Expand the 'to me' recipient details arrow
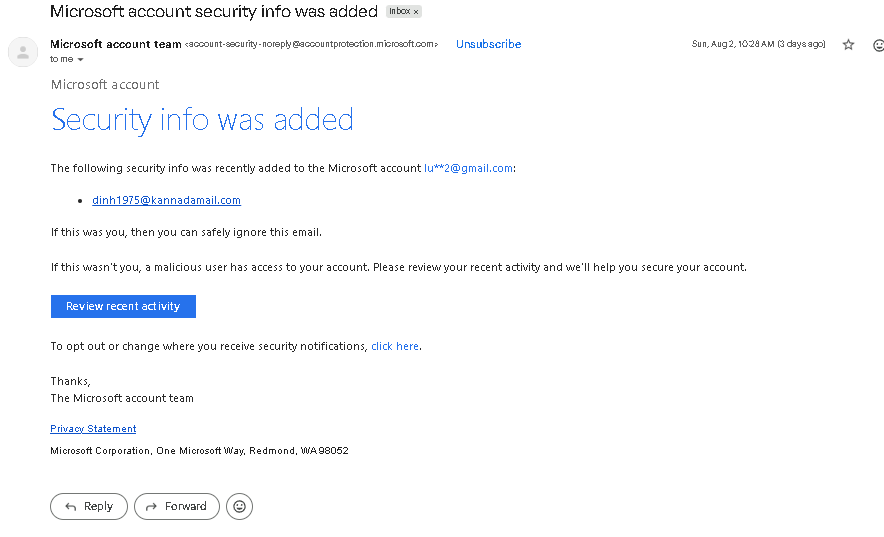Viewport: 884px width, 537px height. [x=81, y=60]
